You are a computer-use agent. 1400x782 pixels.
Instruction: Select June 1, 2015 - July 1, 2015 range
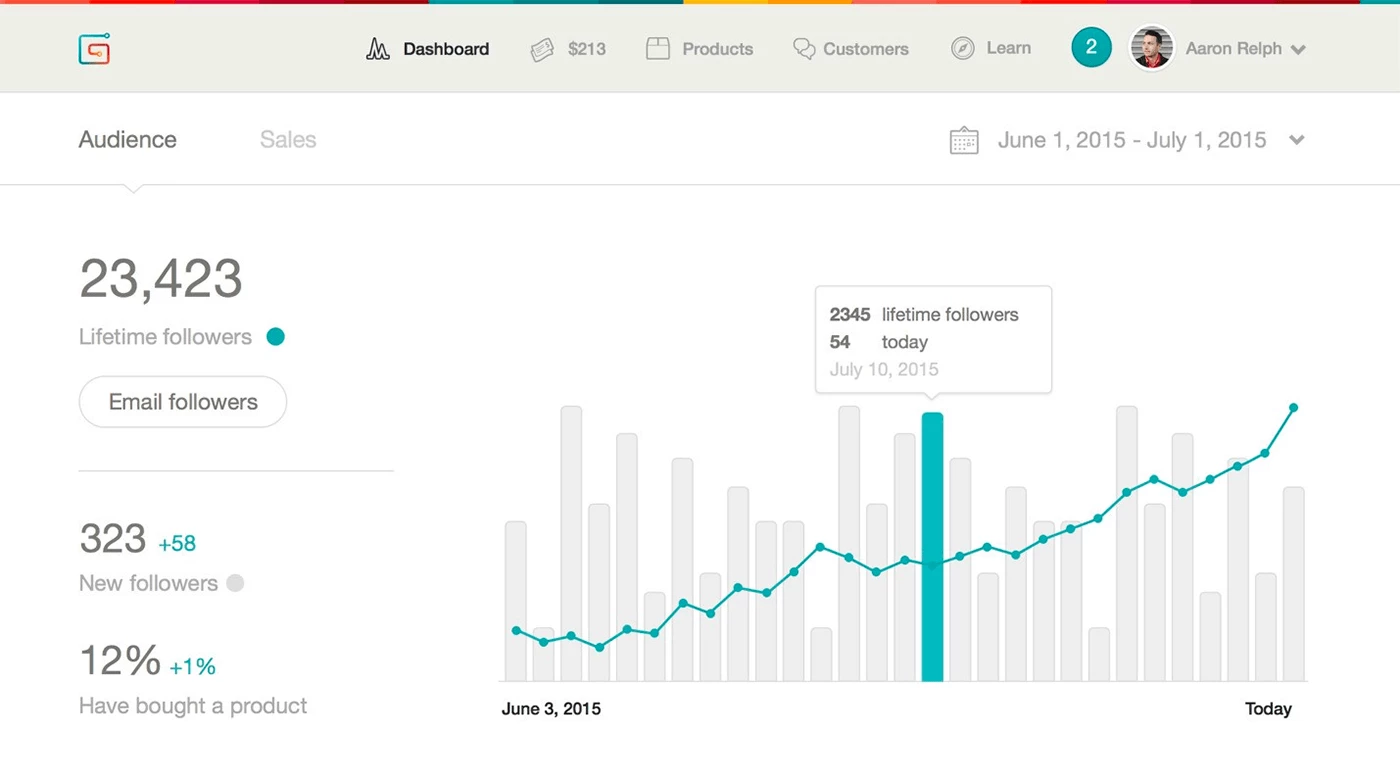[x=1132, y=141]
